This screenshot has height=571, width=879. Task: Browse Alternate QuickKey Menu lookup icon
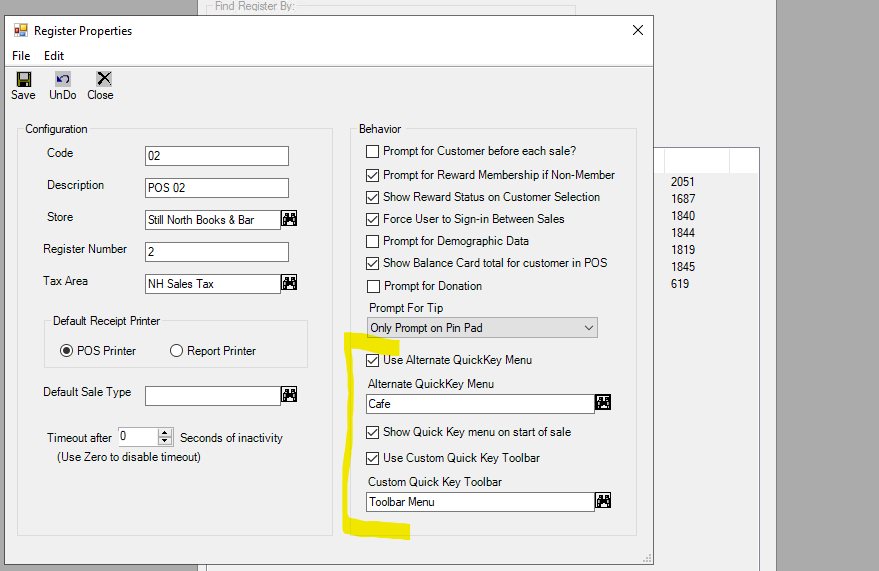603,402
